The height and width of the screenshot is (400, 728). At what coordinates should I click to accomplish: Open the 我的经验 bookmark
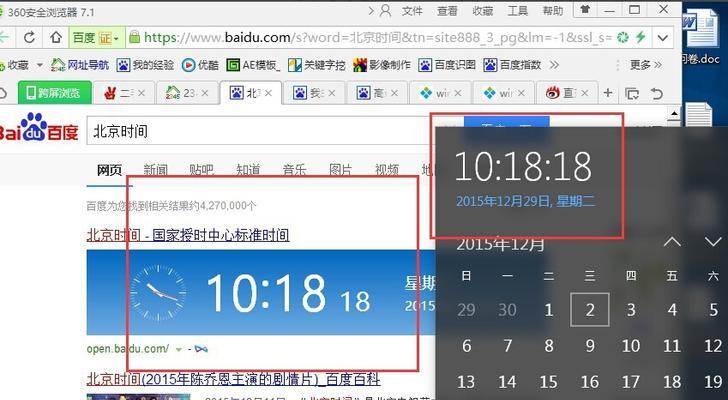click(146, 65)
